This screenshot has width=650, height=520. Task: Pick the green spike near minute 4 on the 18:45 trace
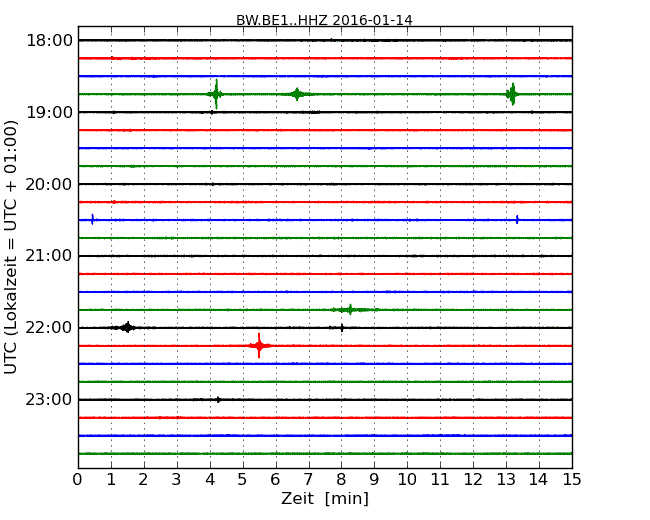(x=216, y=94)
